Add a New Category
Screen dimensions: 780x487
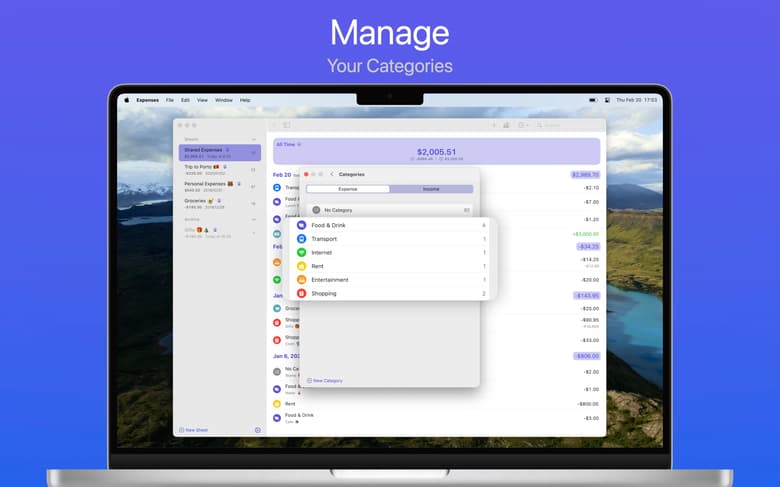[325, 381]
